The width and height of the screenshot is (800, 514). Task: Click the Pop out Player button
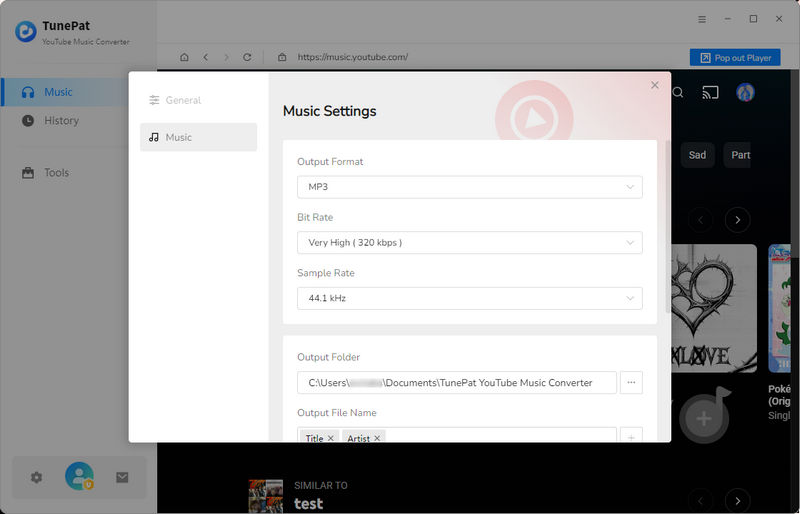pyautogui.click(x=735, y=58)
